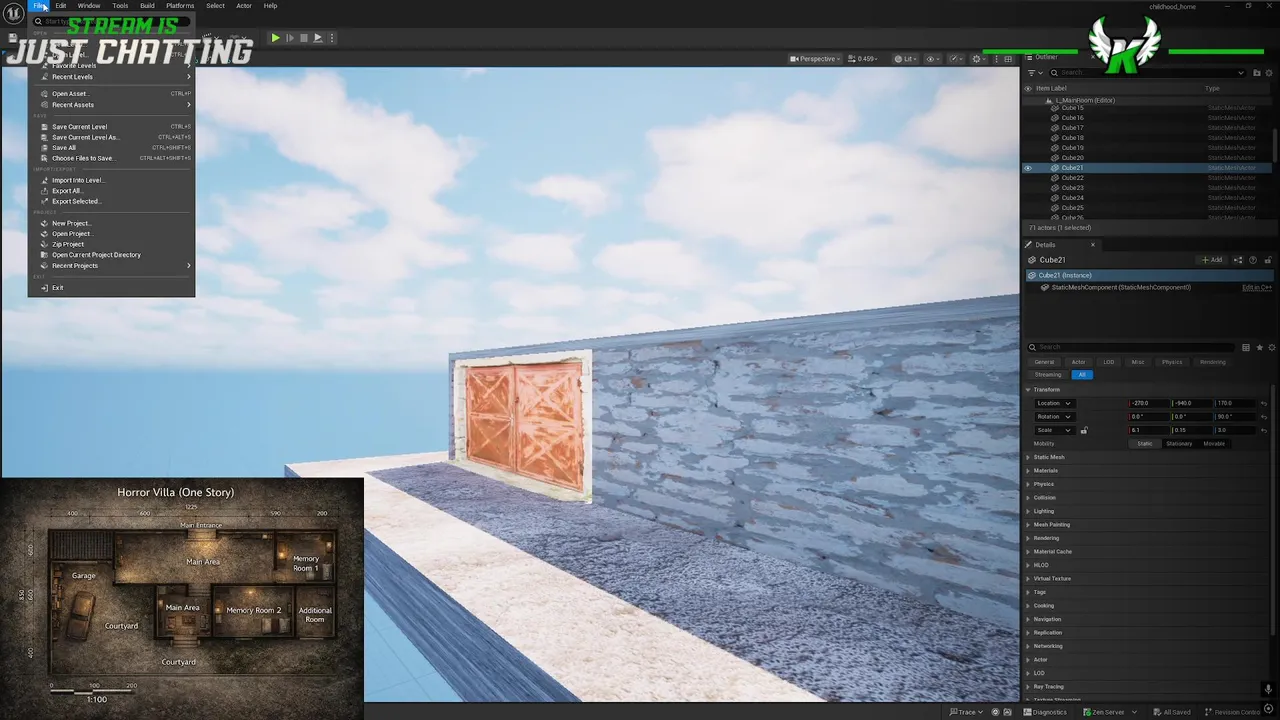
Task: Click the Outliner add folder icon
Action: tap(1257, 73)
